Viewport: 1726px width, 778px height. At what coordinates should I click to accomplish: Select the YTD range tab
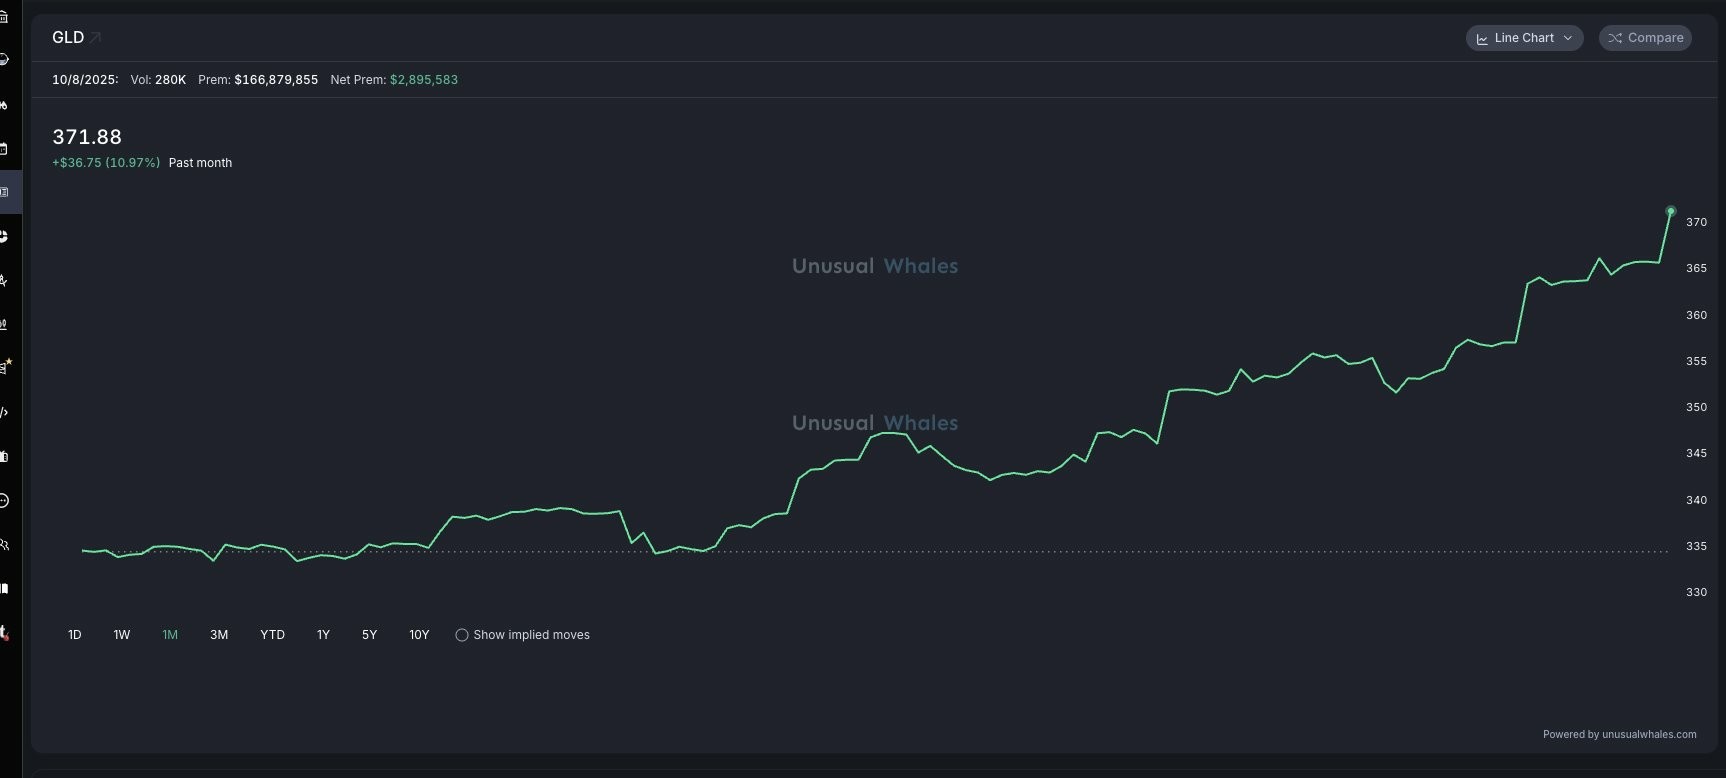(272, 635)
